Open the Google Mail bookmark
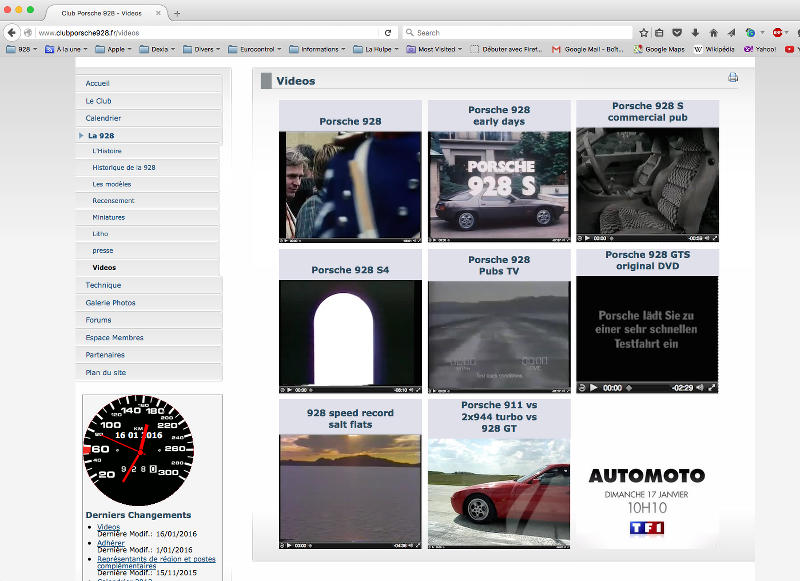 588,49
